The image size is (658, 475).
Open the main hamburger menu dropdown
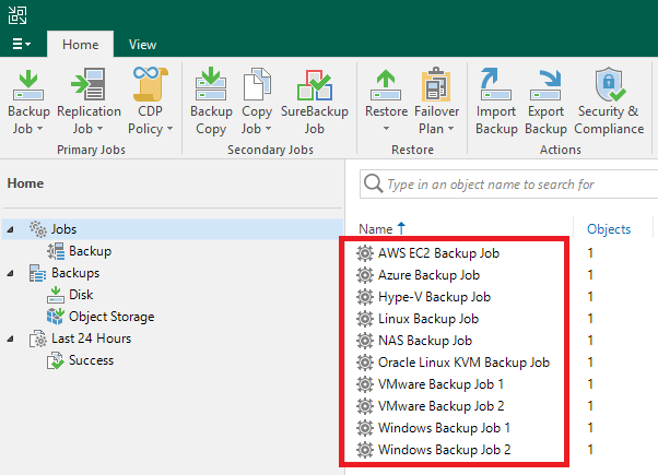[21, 44]
